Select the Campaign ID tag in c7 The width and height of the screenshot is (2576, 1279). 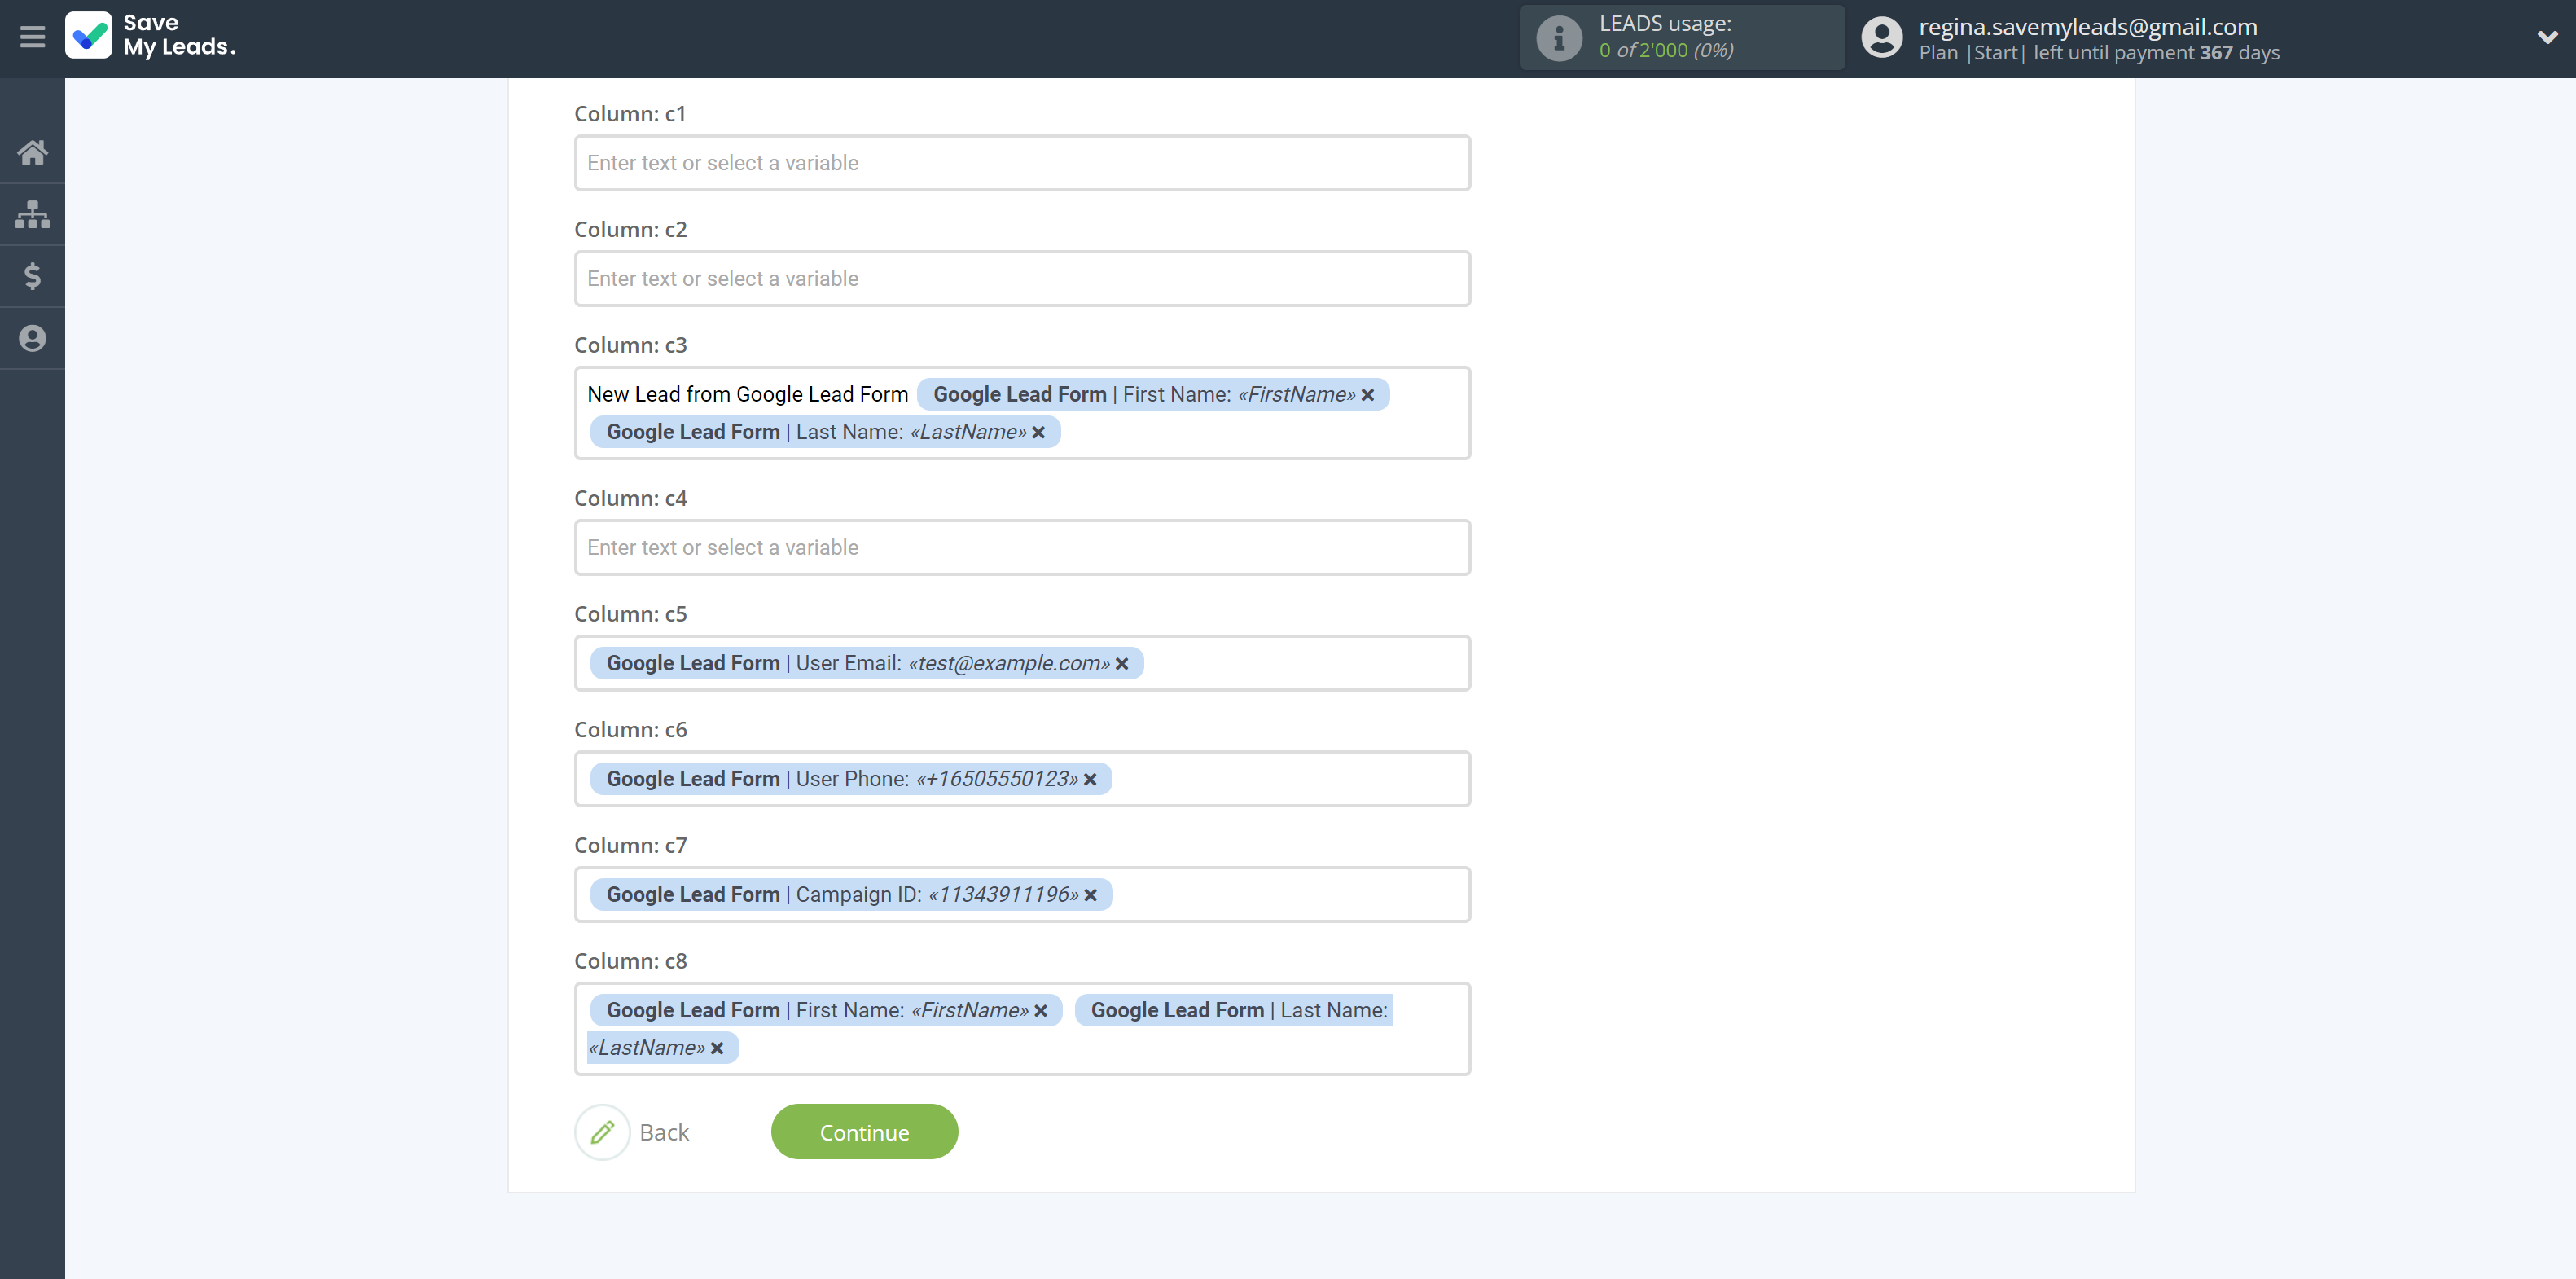(851, 894)
